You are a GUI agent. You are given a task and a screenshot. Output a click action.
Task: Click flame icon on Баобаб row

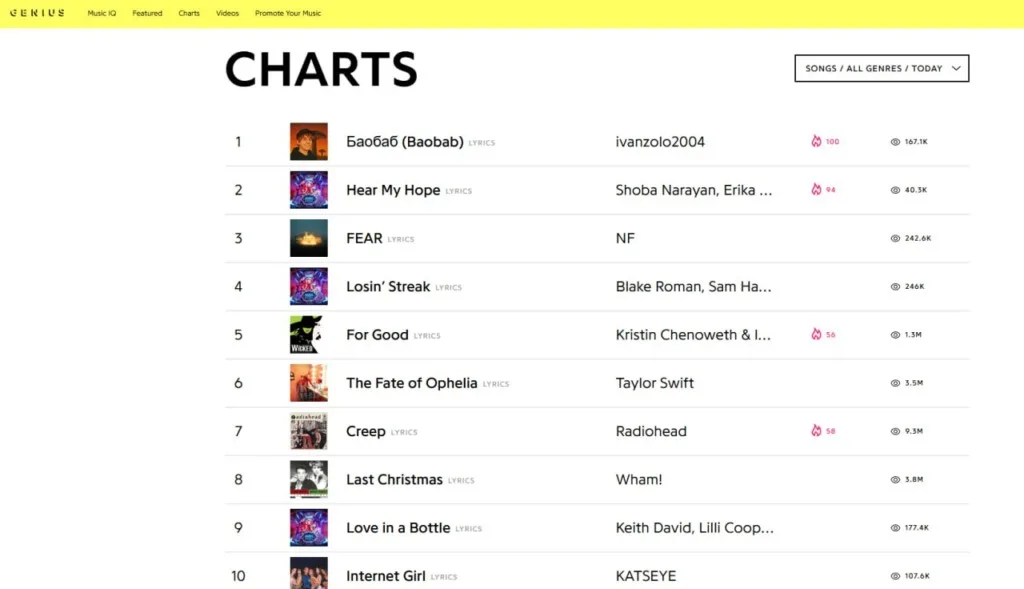pyautogui.click(x=816, y=142)
